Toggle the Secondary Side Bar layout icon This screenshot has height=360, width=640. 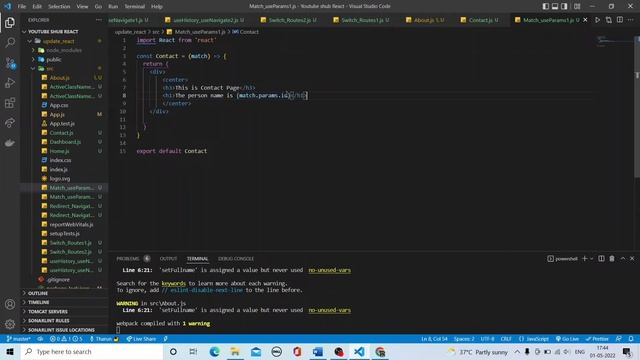click(564, 6)
